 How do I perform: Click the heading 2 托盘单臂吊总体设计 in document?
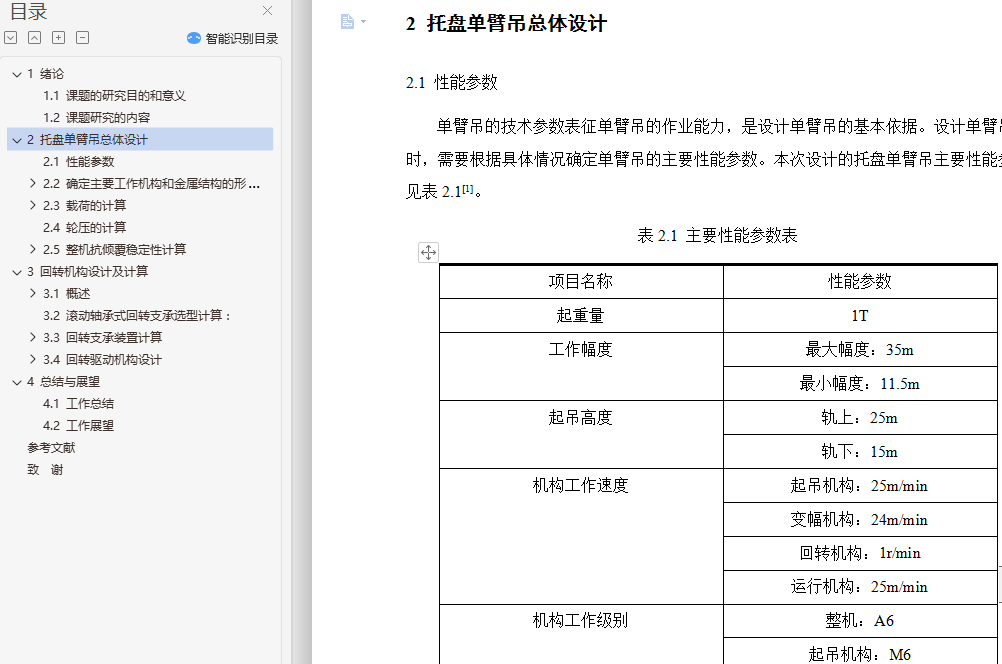click(506, 24)
